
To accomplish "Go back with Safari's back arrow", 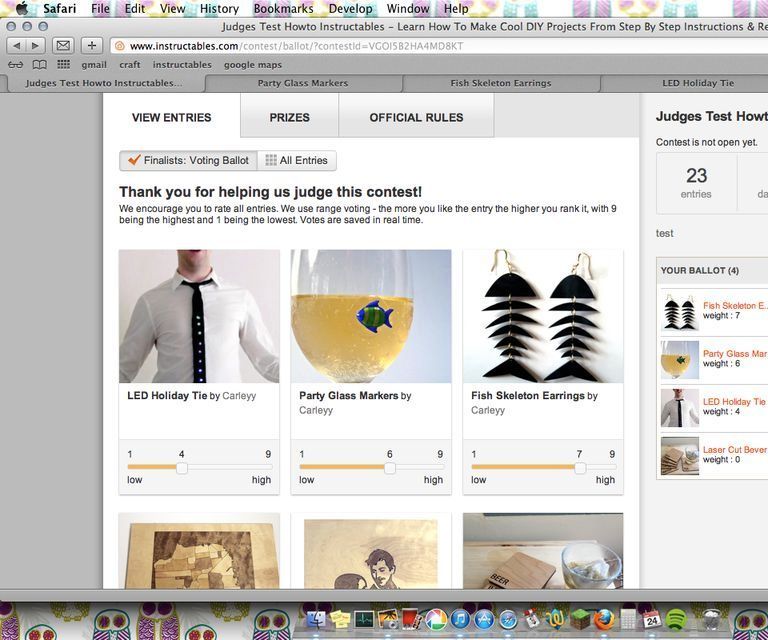I will 17,46.
